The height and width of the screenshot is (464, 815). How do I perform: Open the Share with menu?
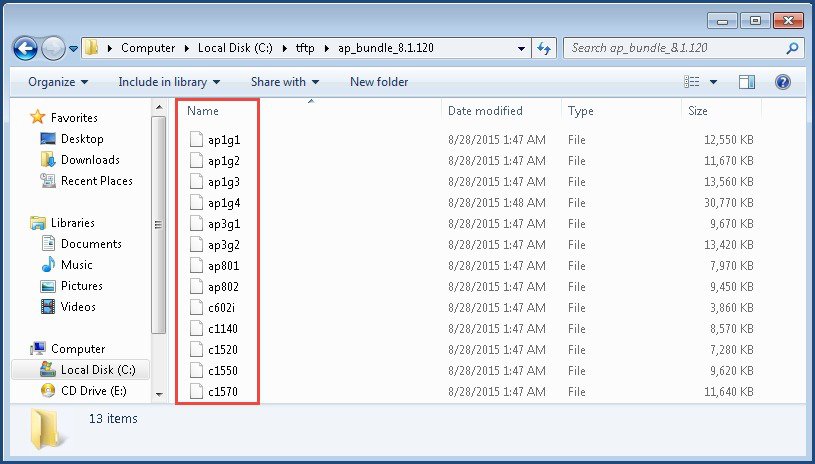[x=285, y=82]
